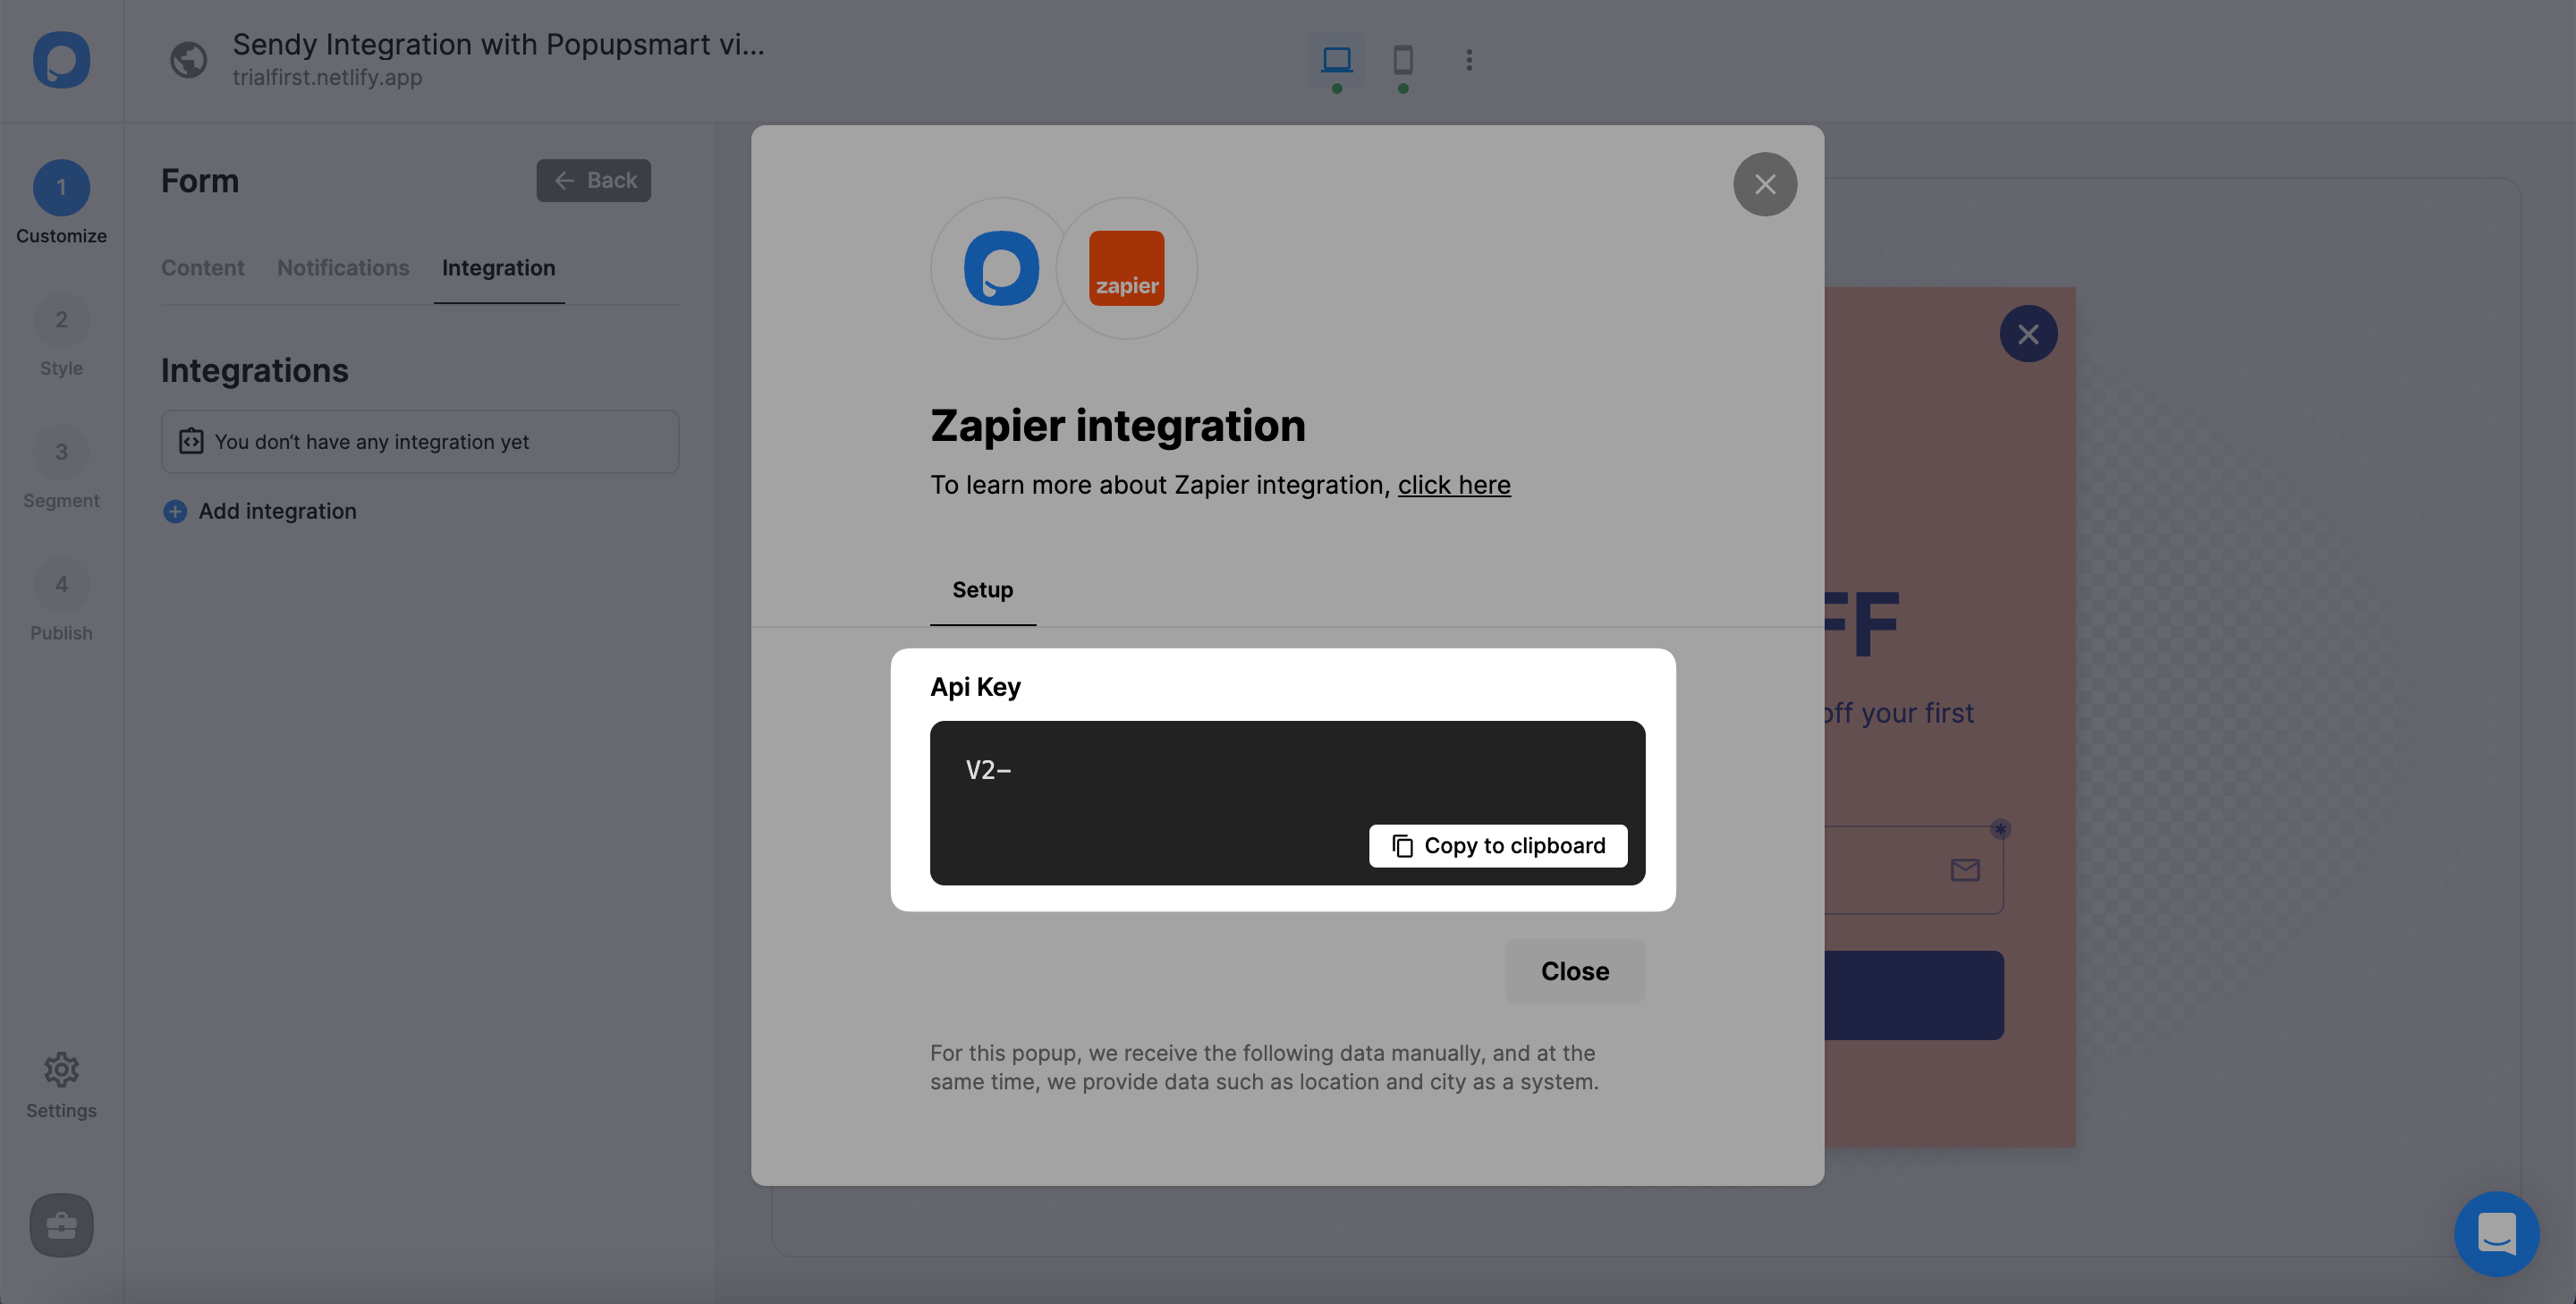Click the form integration puzzle icon

(188, 441)
